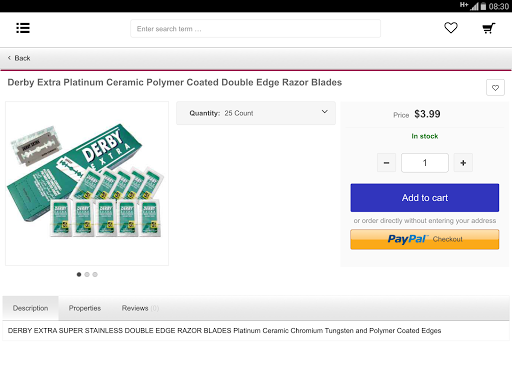Open the hamburger list menu icon
Image resolution: width=512 pixels, height=384 pixels.
[x=23, y=28]
